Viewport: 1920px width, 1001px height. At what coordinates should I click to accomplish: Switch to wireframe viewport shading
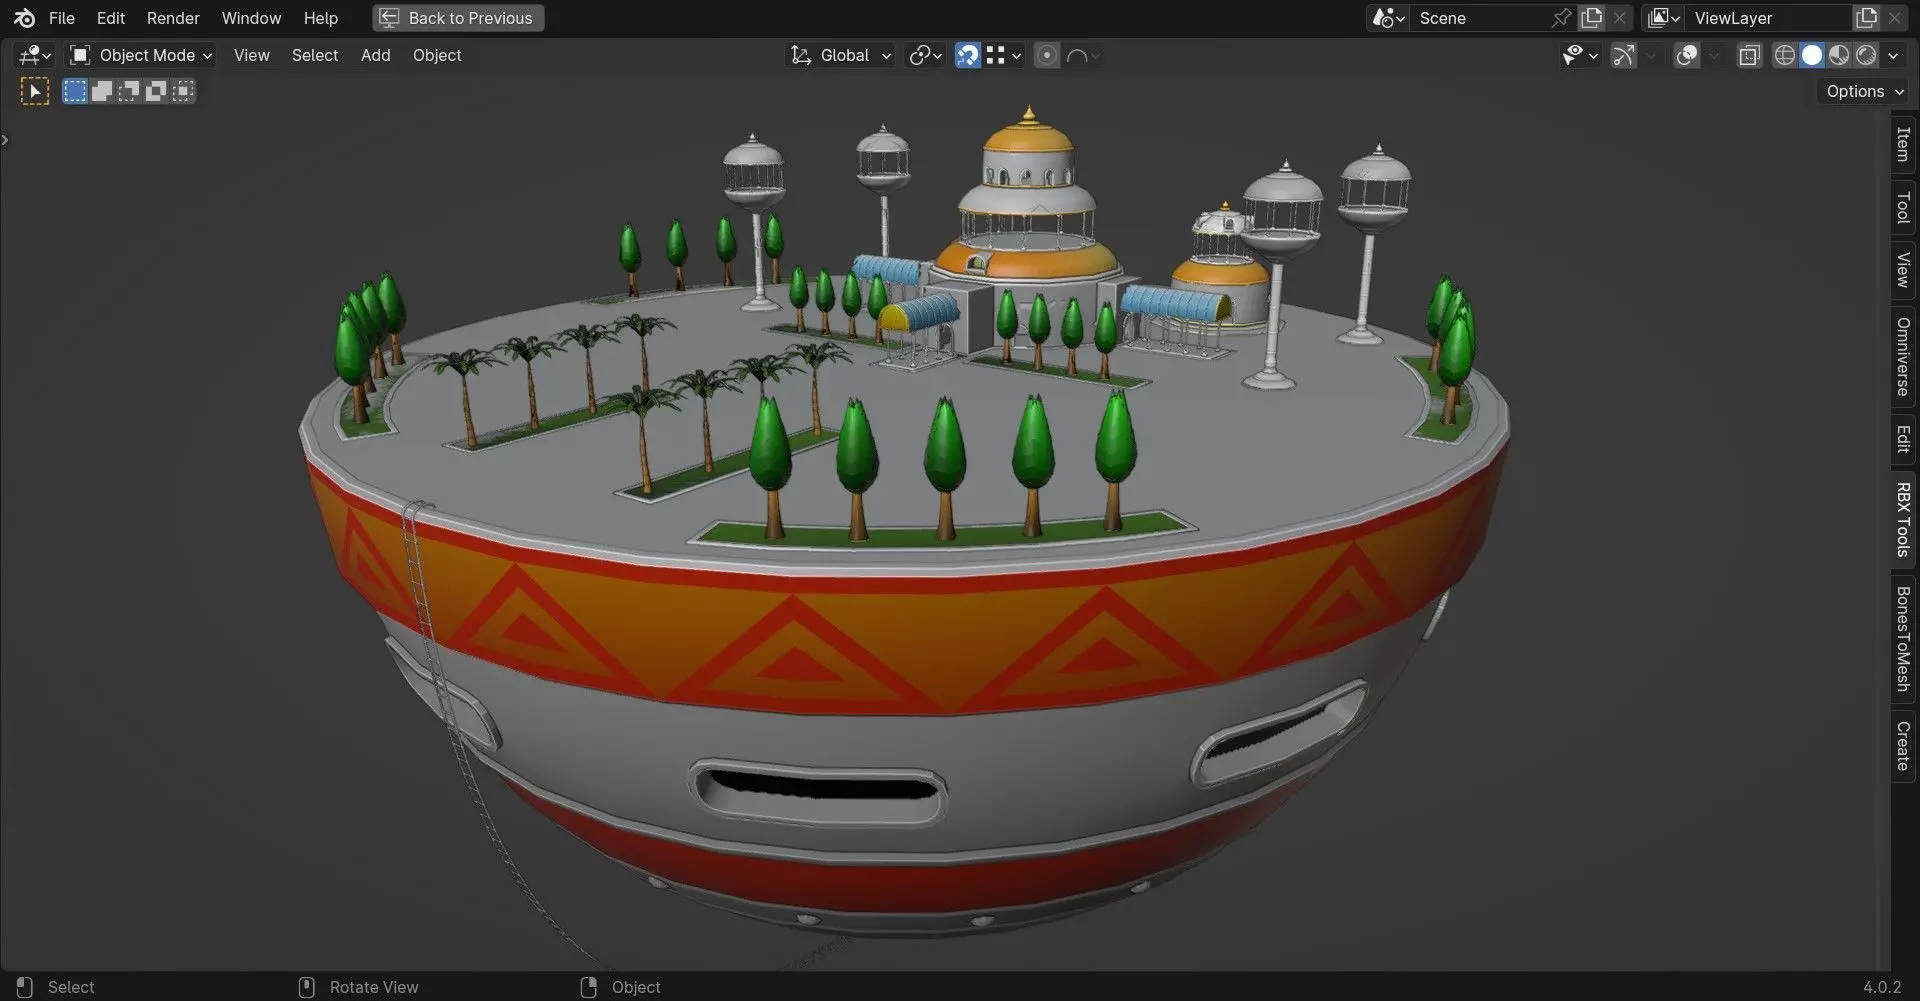pyautogui.click(x=1785, y=55)
